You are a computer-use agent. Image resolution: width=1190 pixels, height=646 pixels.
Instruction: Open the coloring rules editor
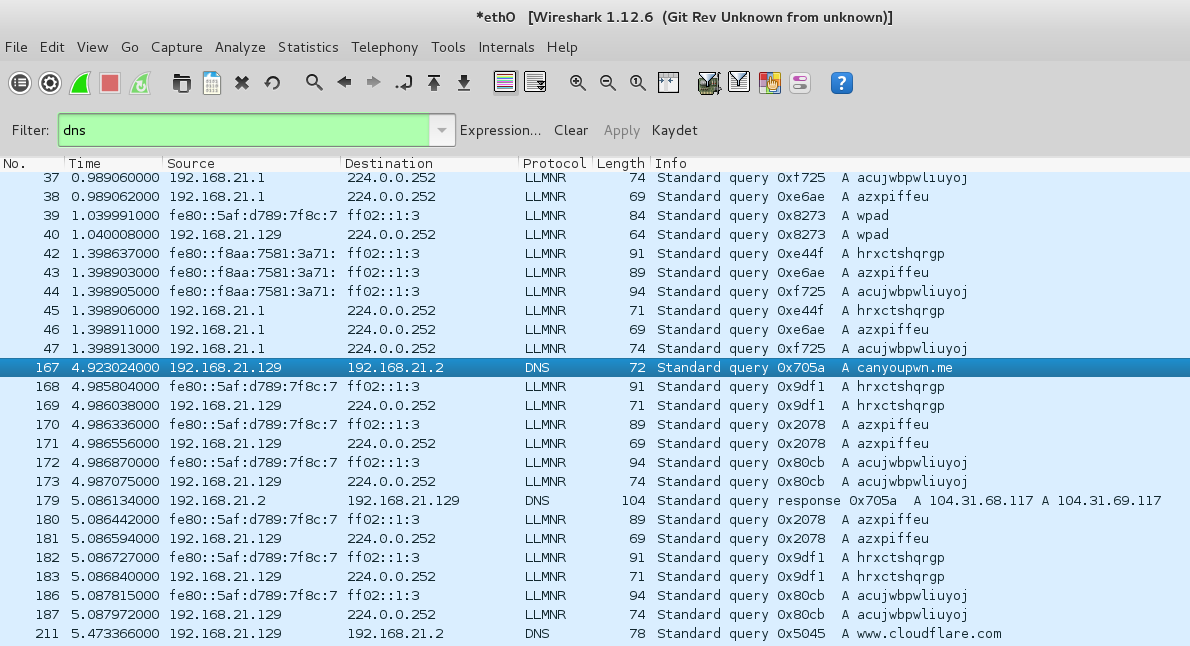(x=770, y=83)
